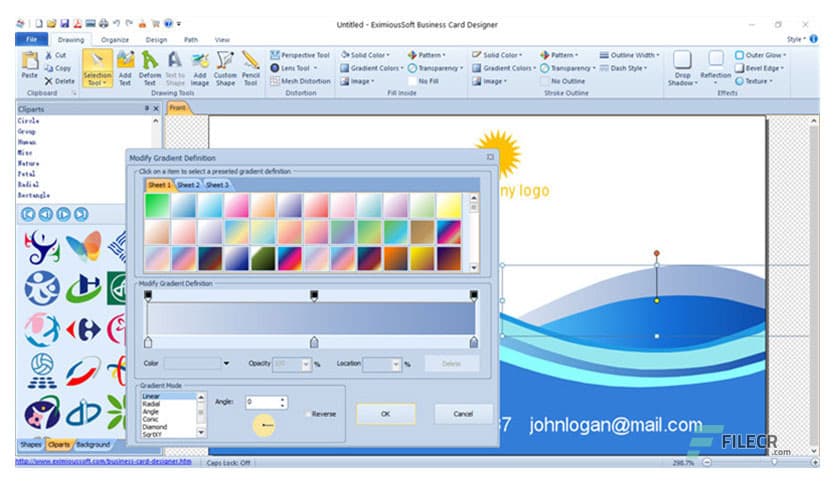The image size is (836, 484).
Task: Click the zoom slider in status bar
Action: [774, 463]
